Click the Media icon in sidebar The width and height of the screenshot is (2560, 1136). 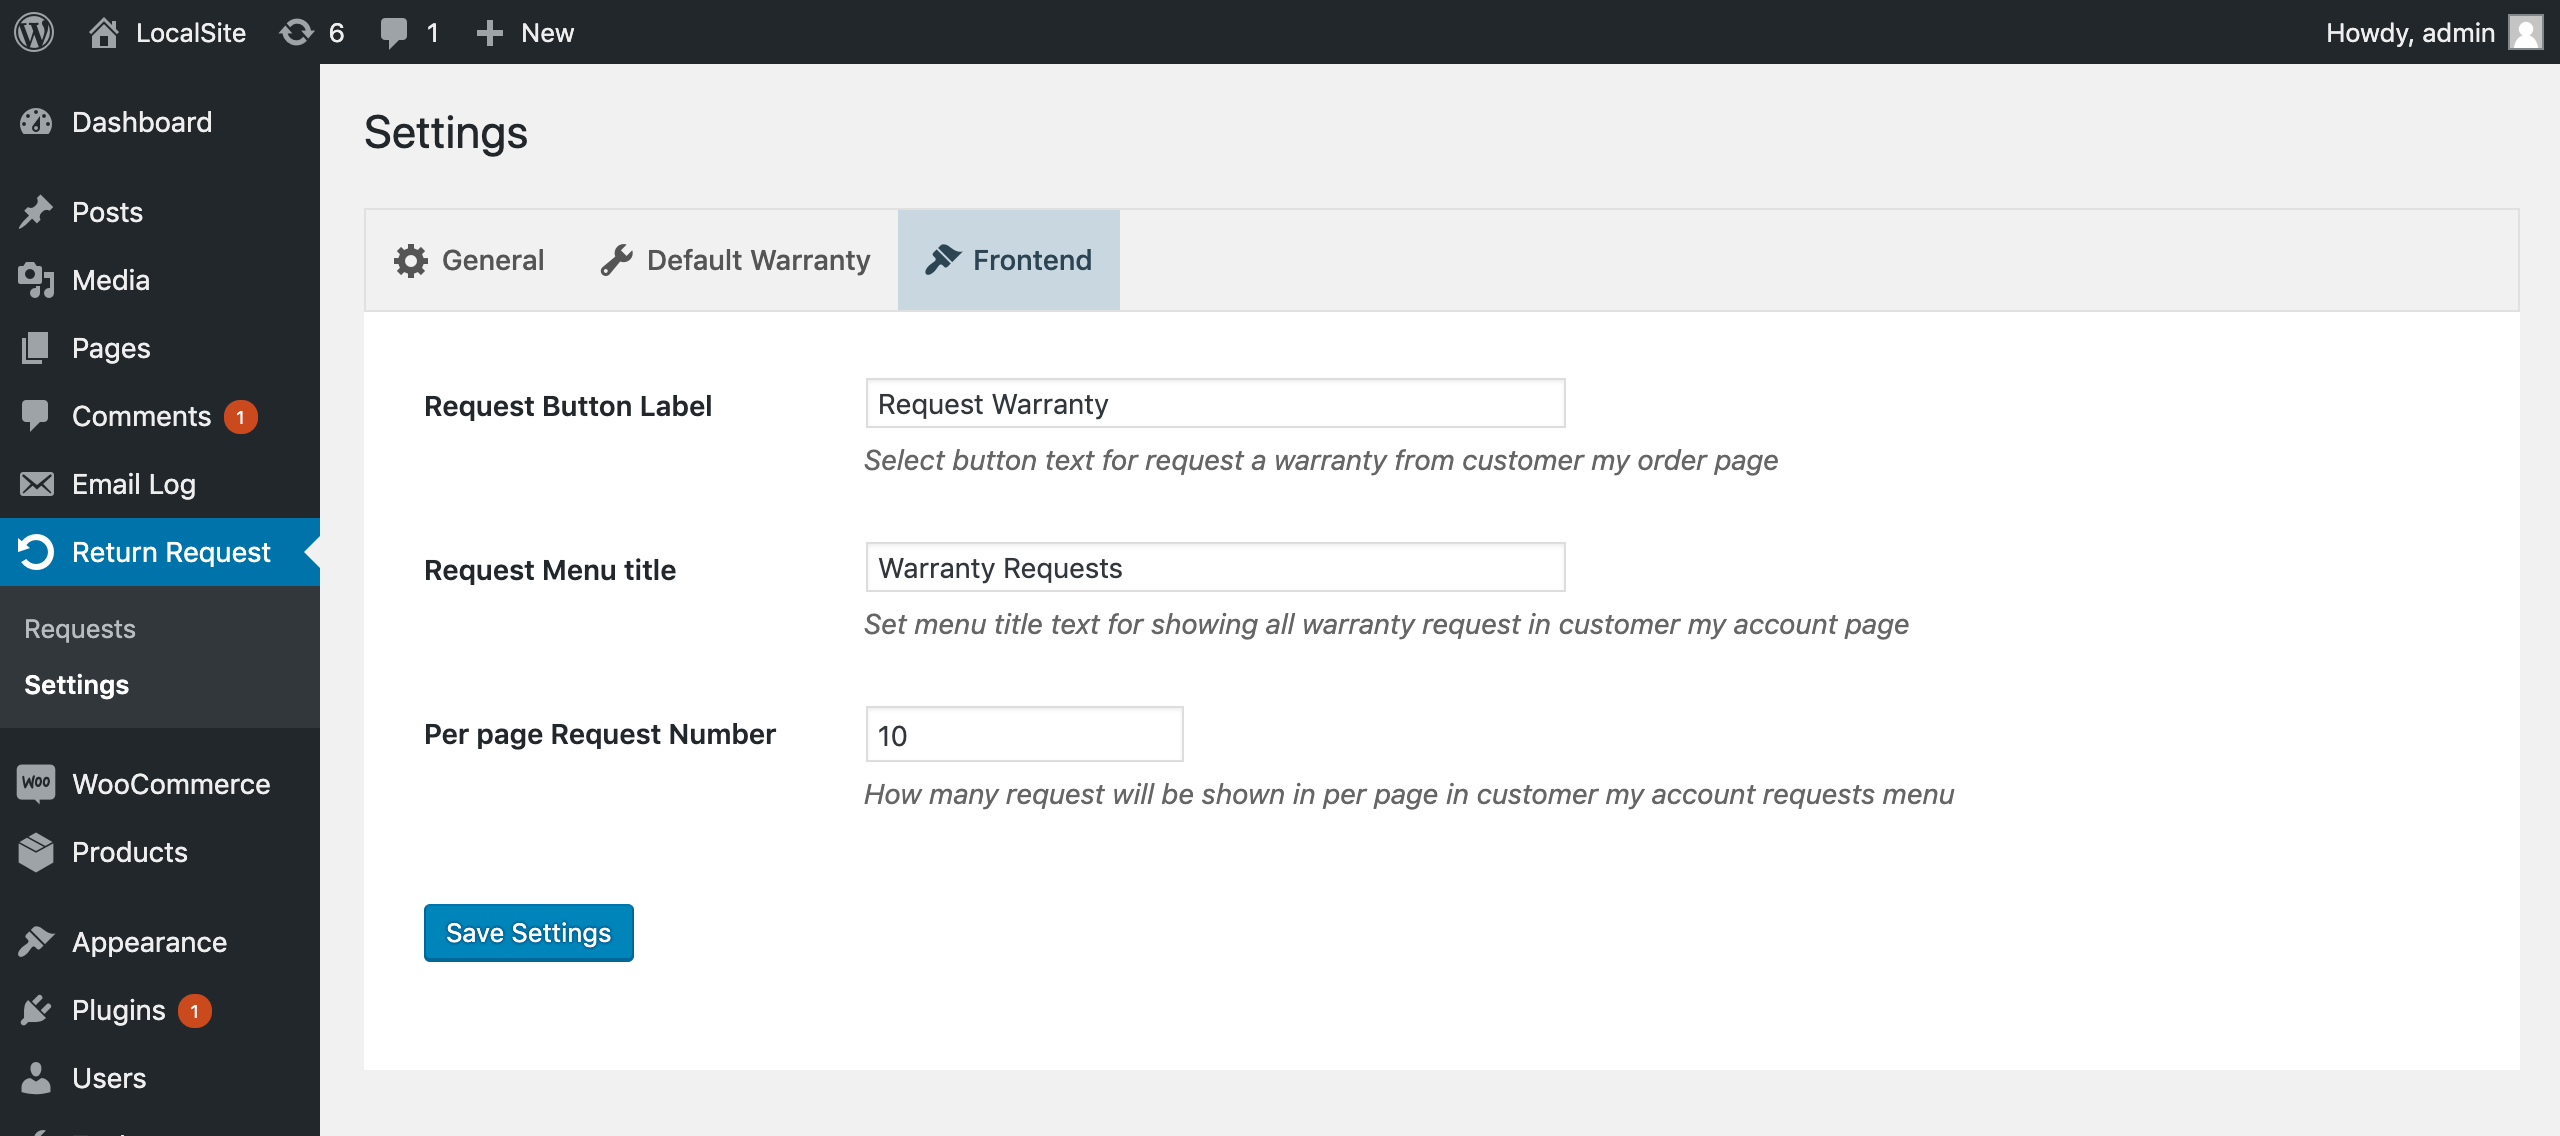pos(36,280)
